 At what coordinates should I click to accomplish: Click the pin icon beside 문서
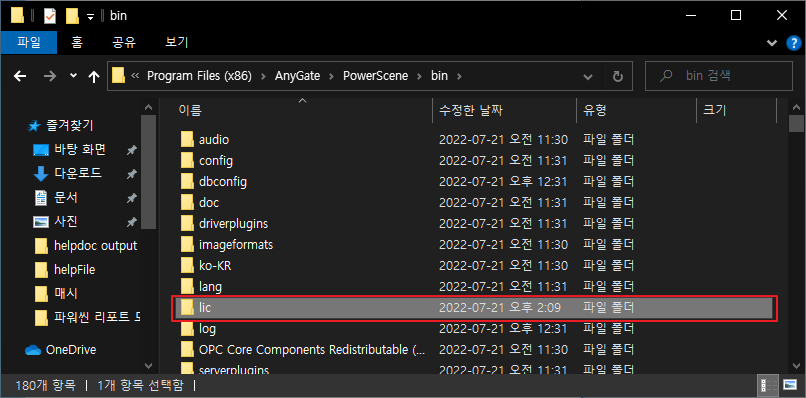point(132,198)
